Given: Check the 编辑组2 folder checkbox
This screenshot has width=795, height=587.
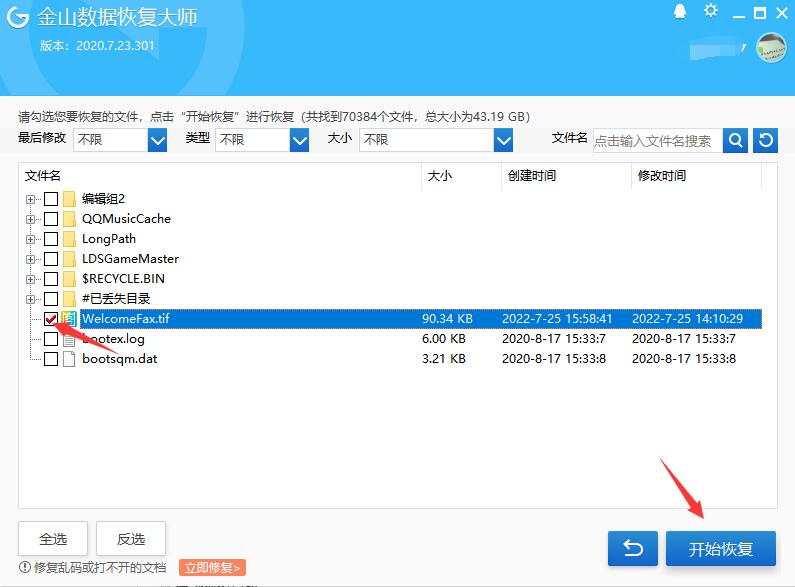Looking at the screenshot, I should point(51,199).
